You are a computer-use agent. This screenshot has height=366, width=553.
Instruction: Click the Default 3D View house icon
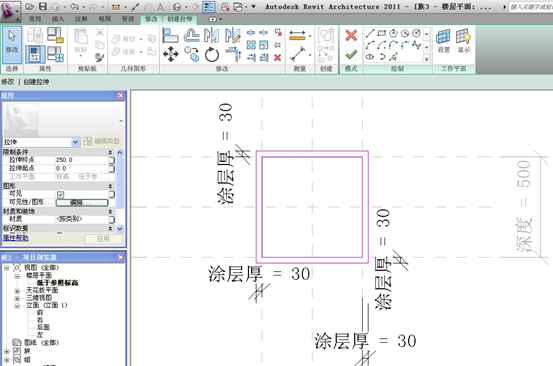pos(177,6)
